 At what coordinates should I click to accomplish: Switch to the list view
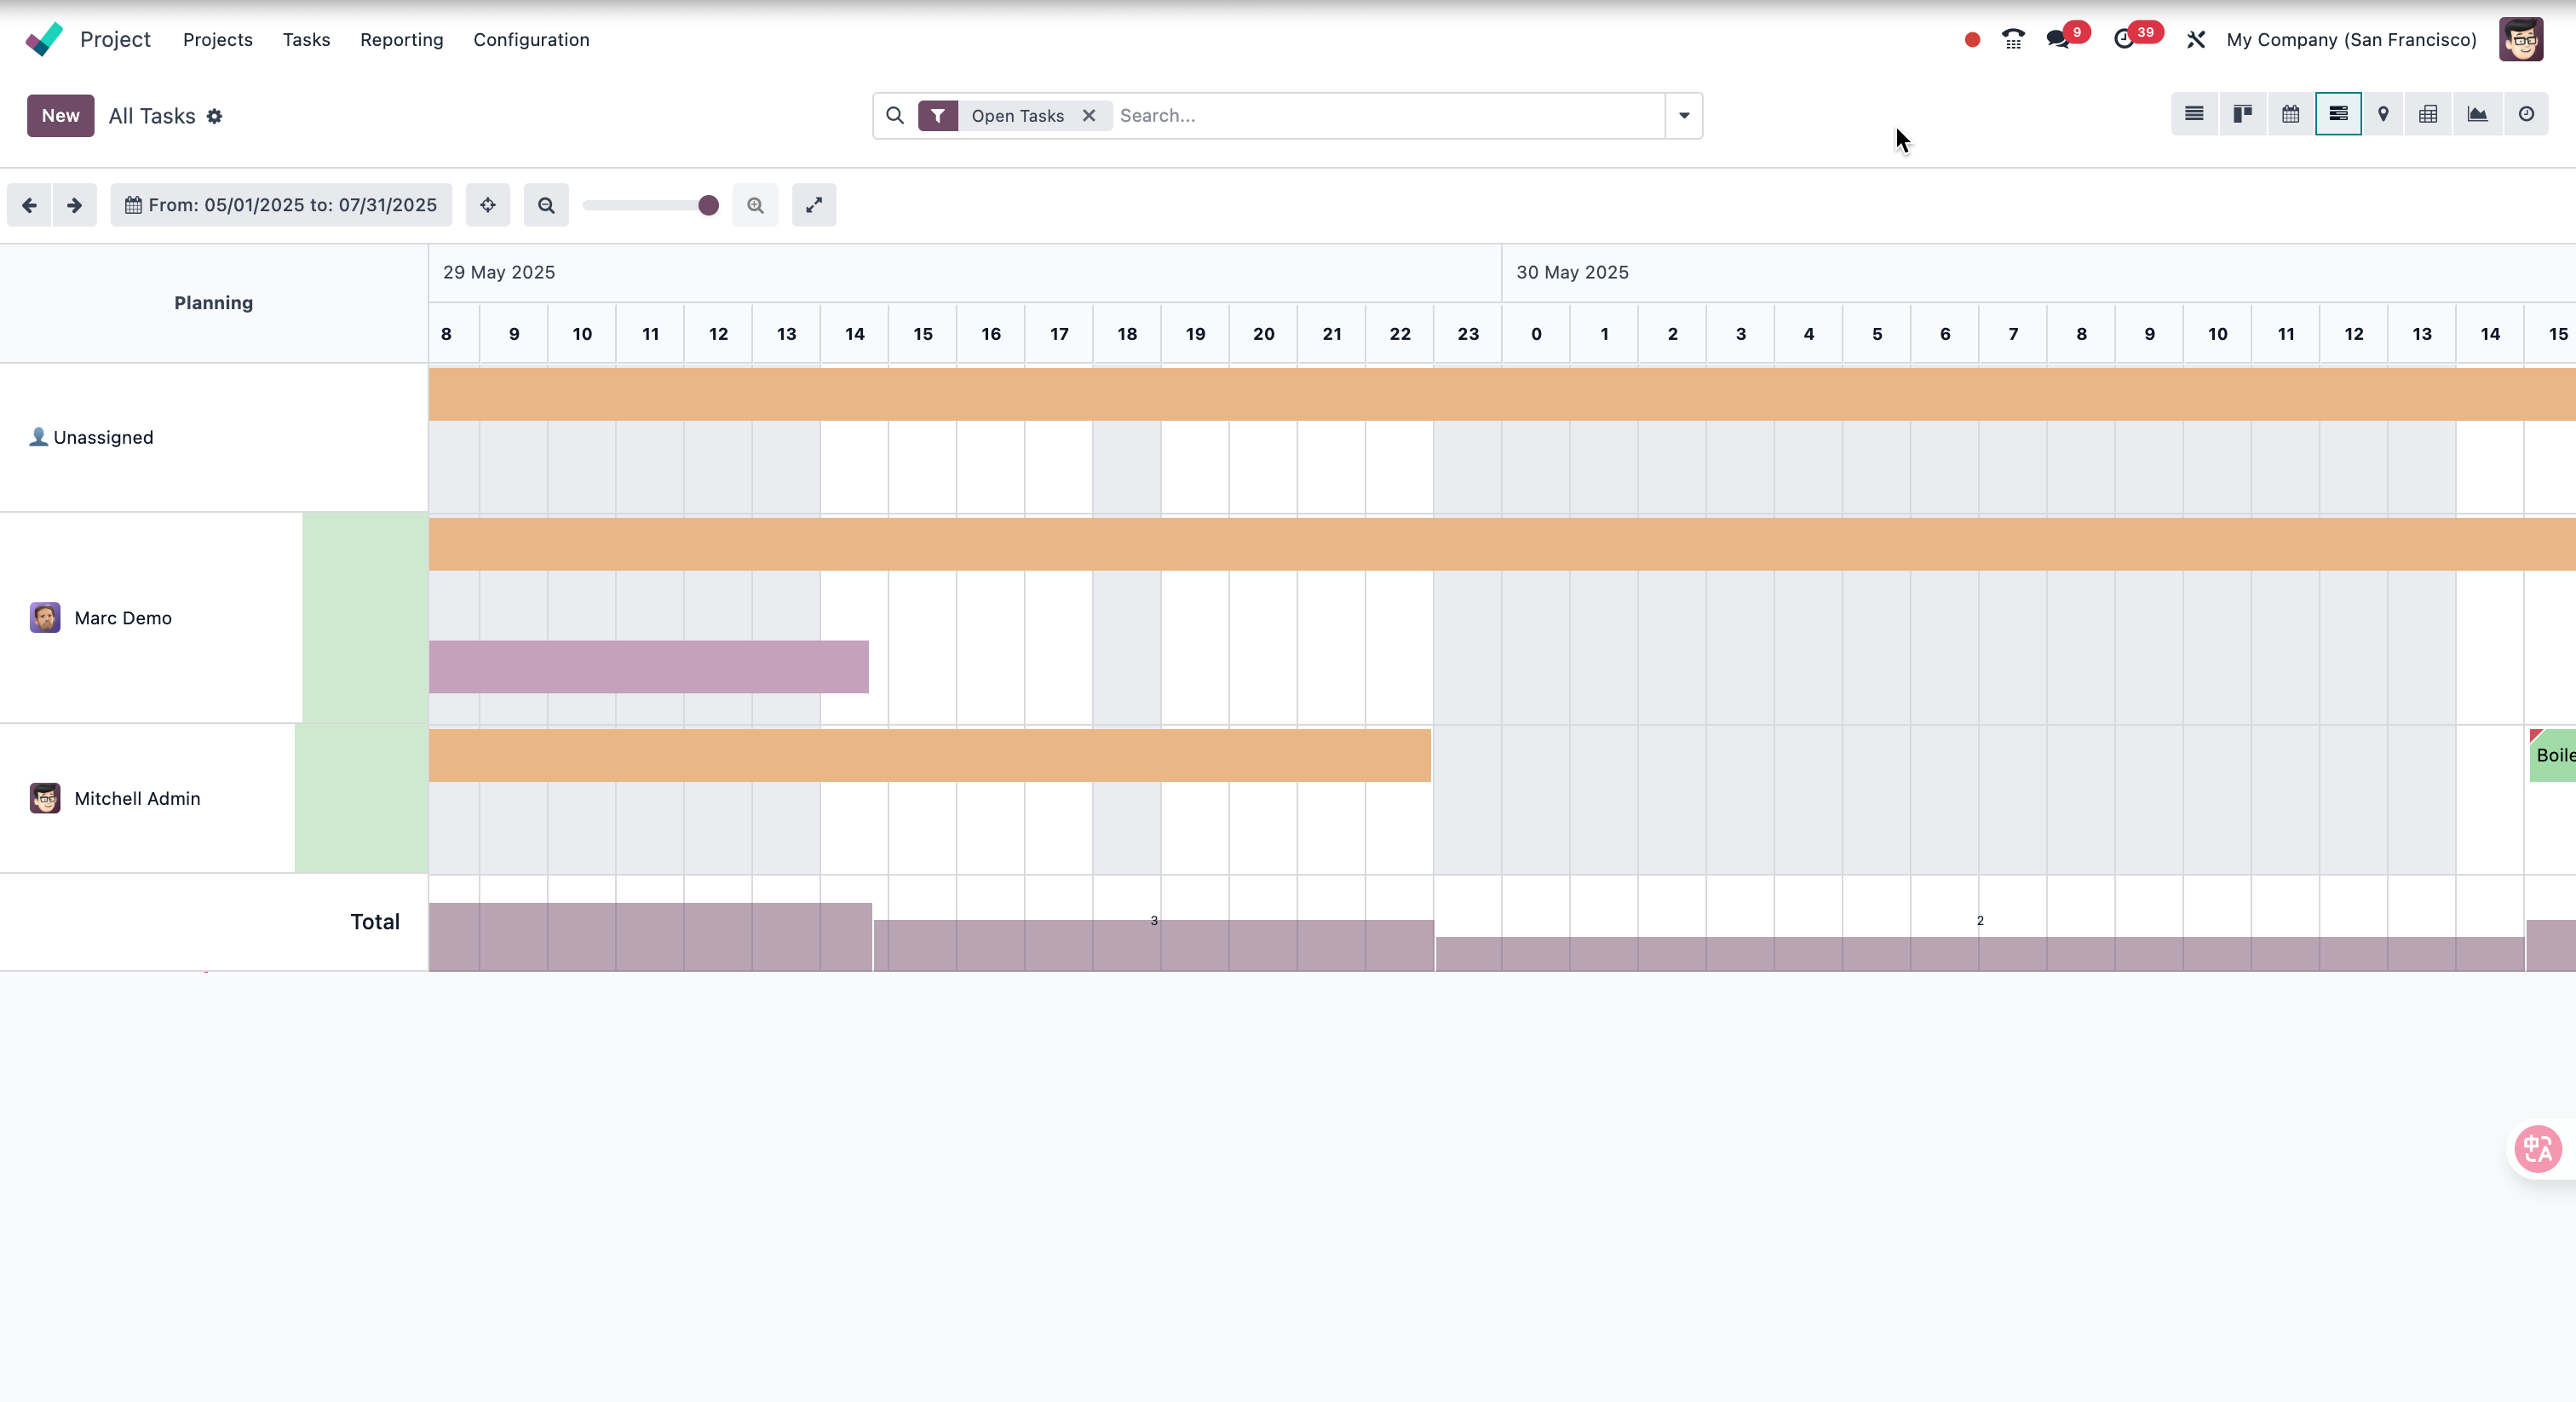coord(2194,114)
